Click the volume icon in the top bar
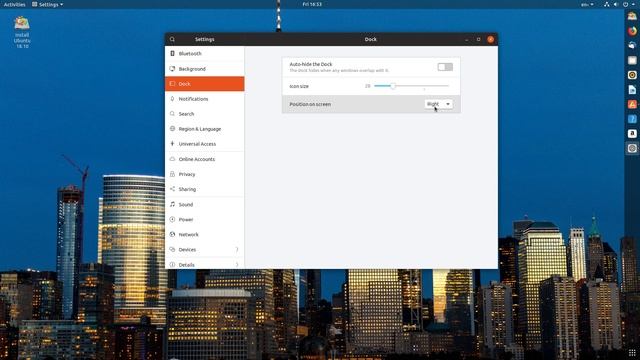Image resolution: width=640 pixels, height=360 pixels. [616, 4]
